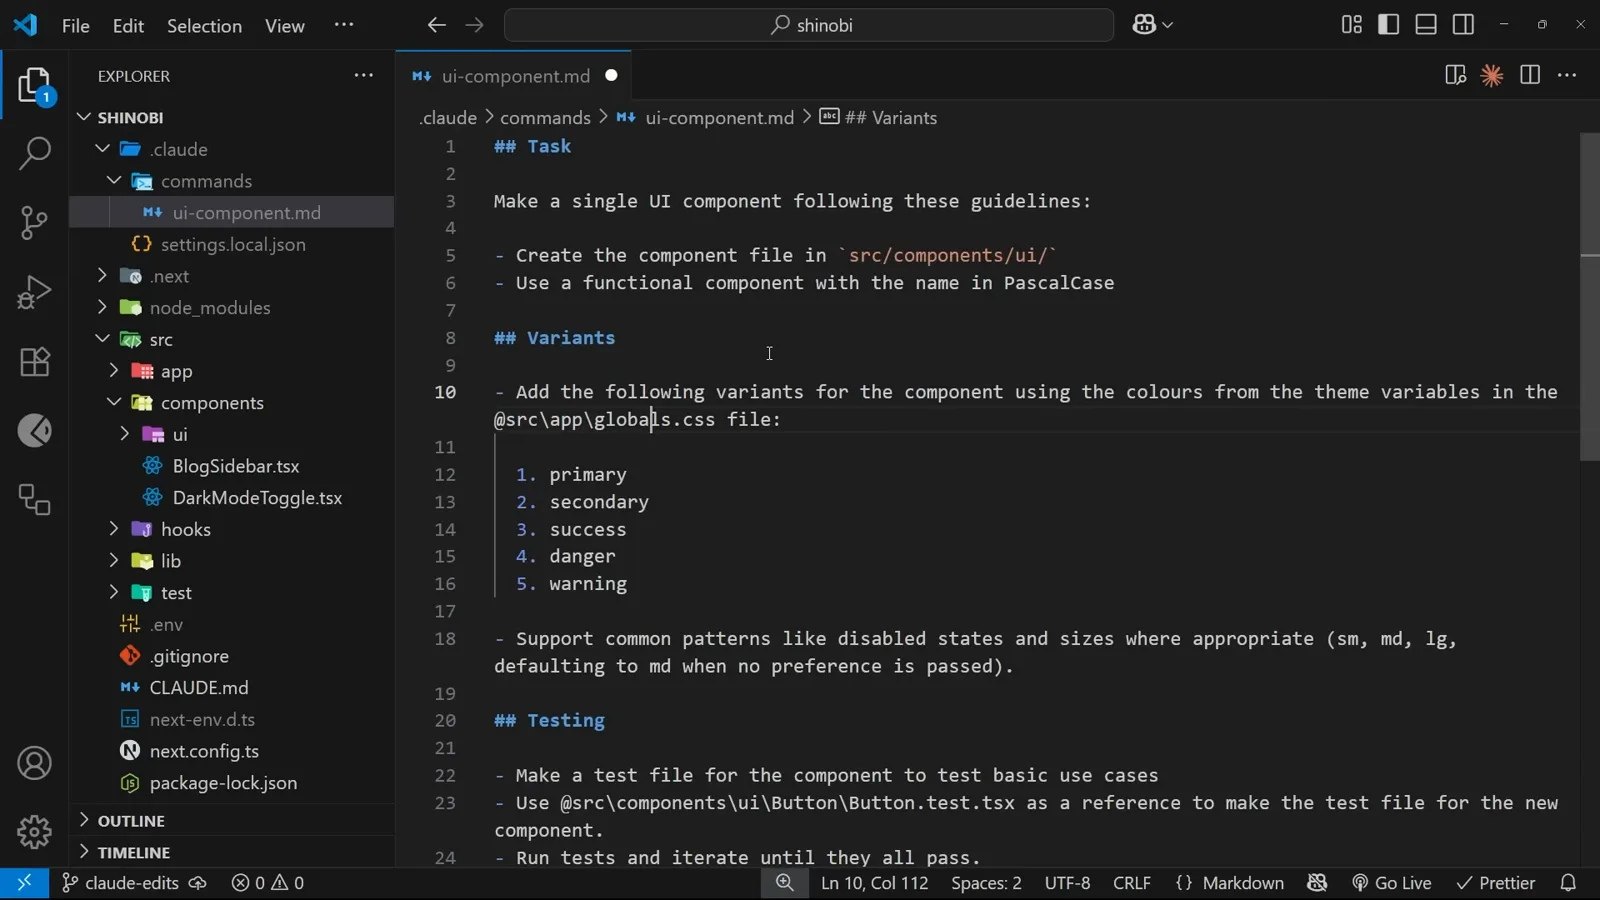
Task: Open the Source Control view icon
Action: pos(34,222)
